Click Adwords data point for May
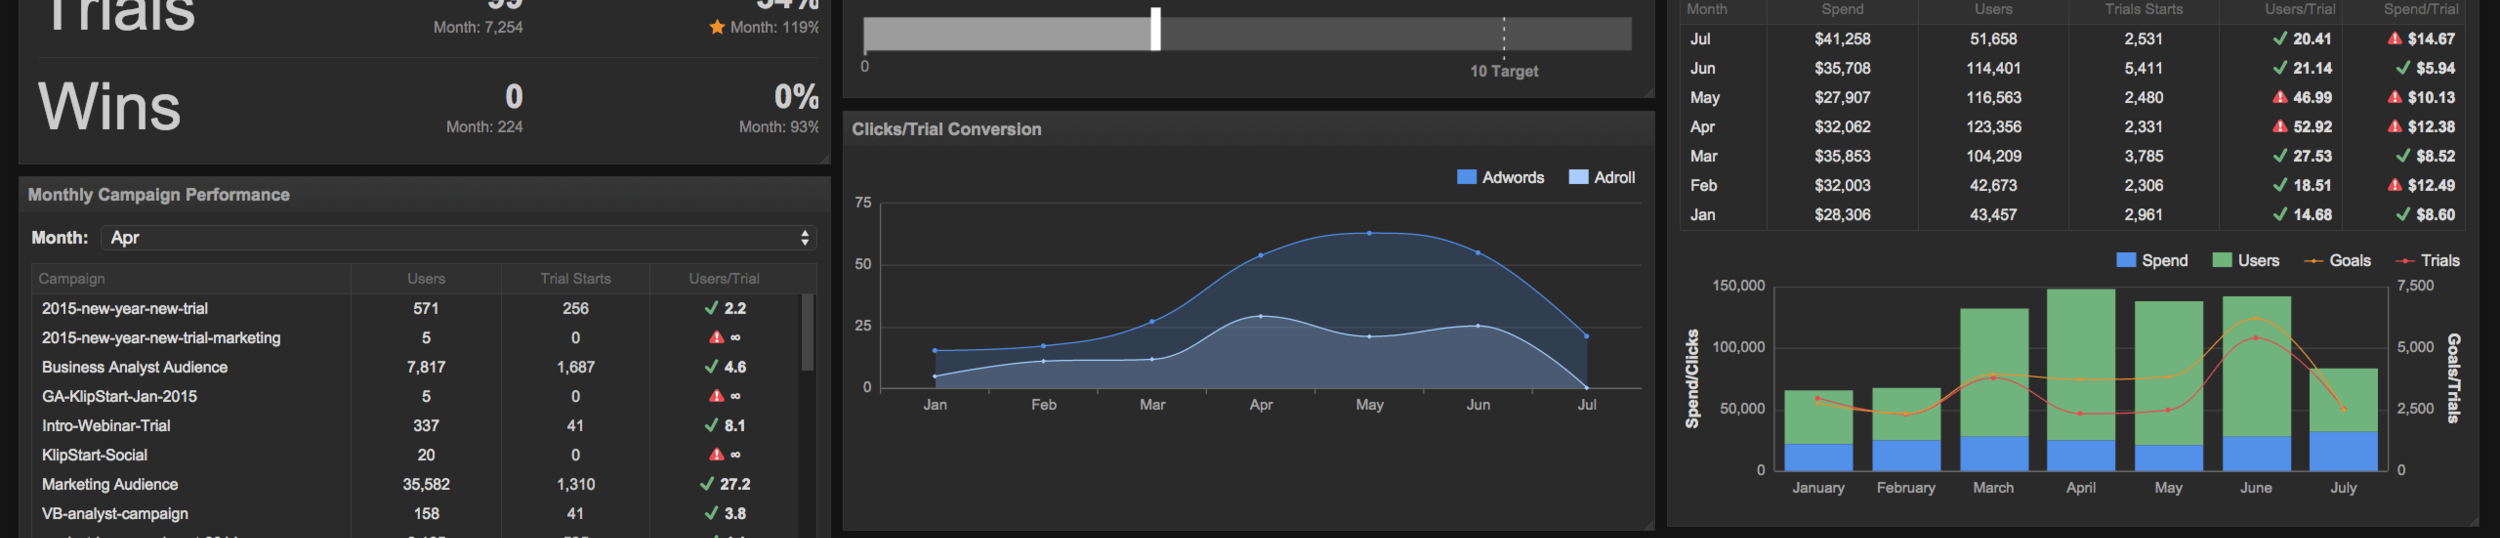Image resolution: width=2500 pixels, height=538 pixels. point(1369,233)
